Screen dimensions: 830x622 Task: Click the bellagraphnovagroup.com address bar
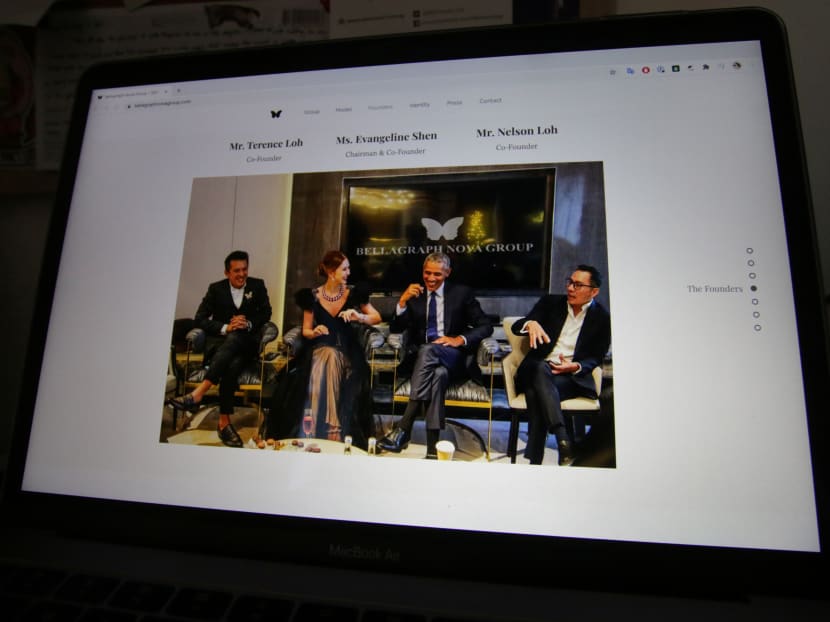pos(162,103)
